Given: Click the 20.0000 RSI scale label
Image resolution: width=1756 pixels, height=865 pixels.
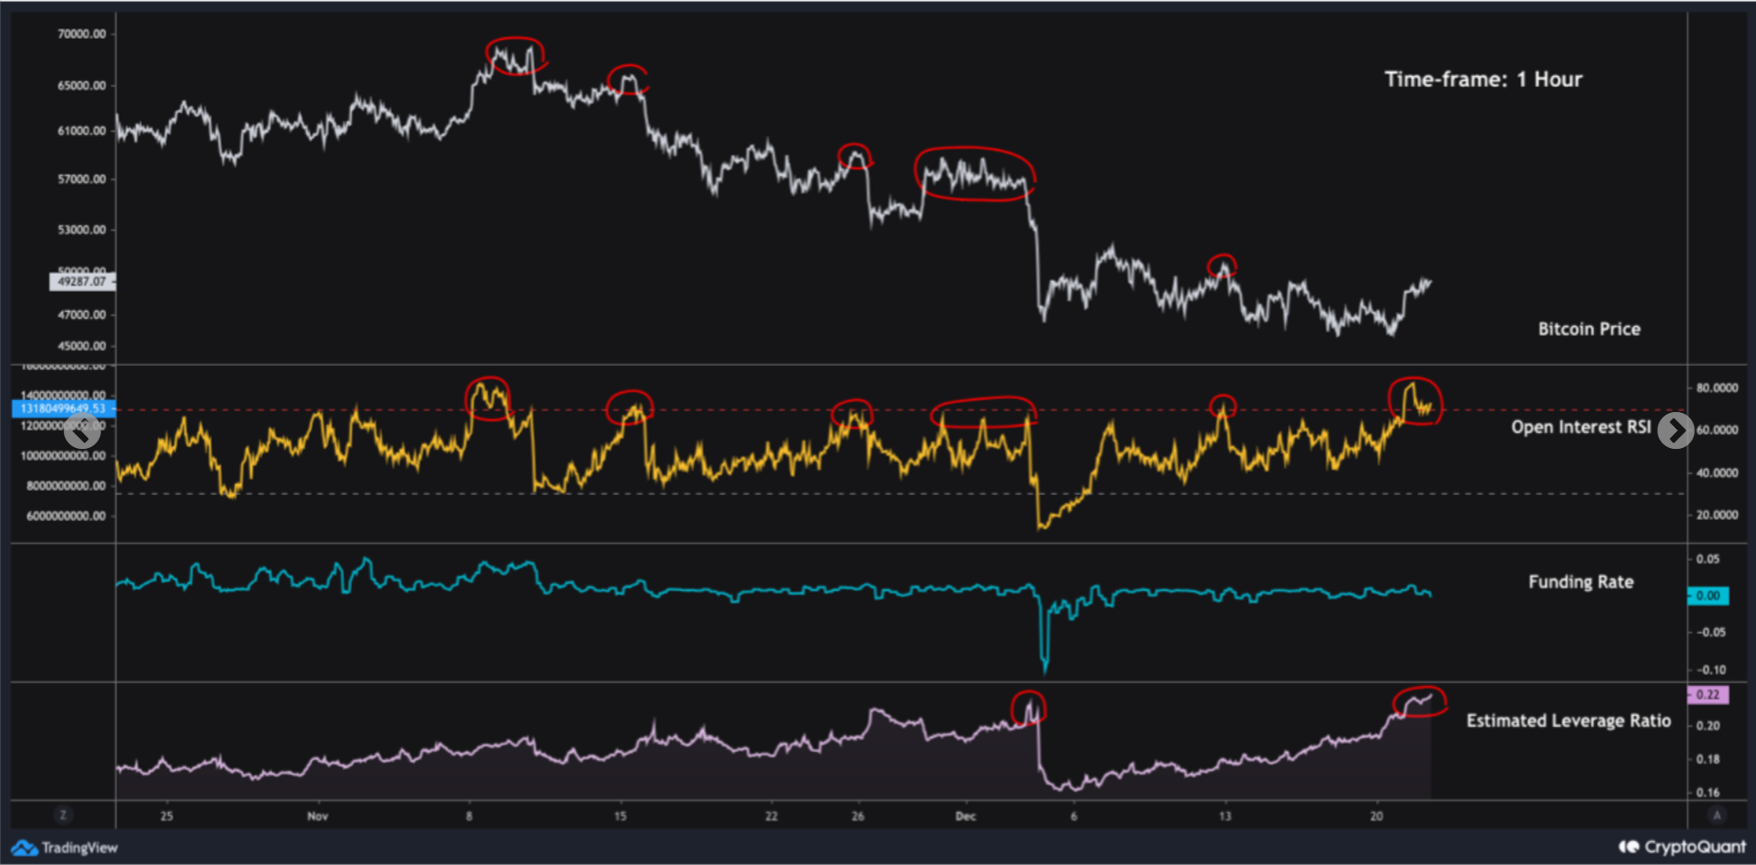Looking at the screenshot, I should [1717, 515].
